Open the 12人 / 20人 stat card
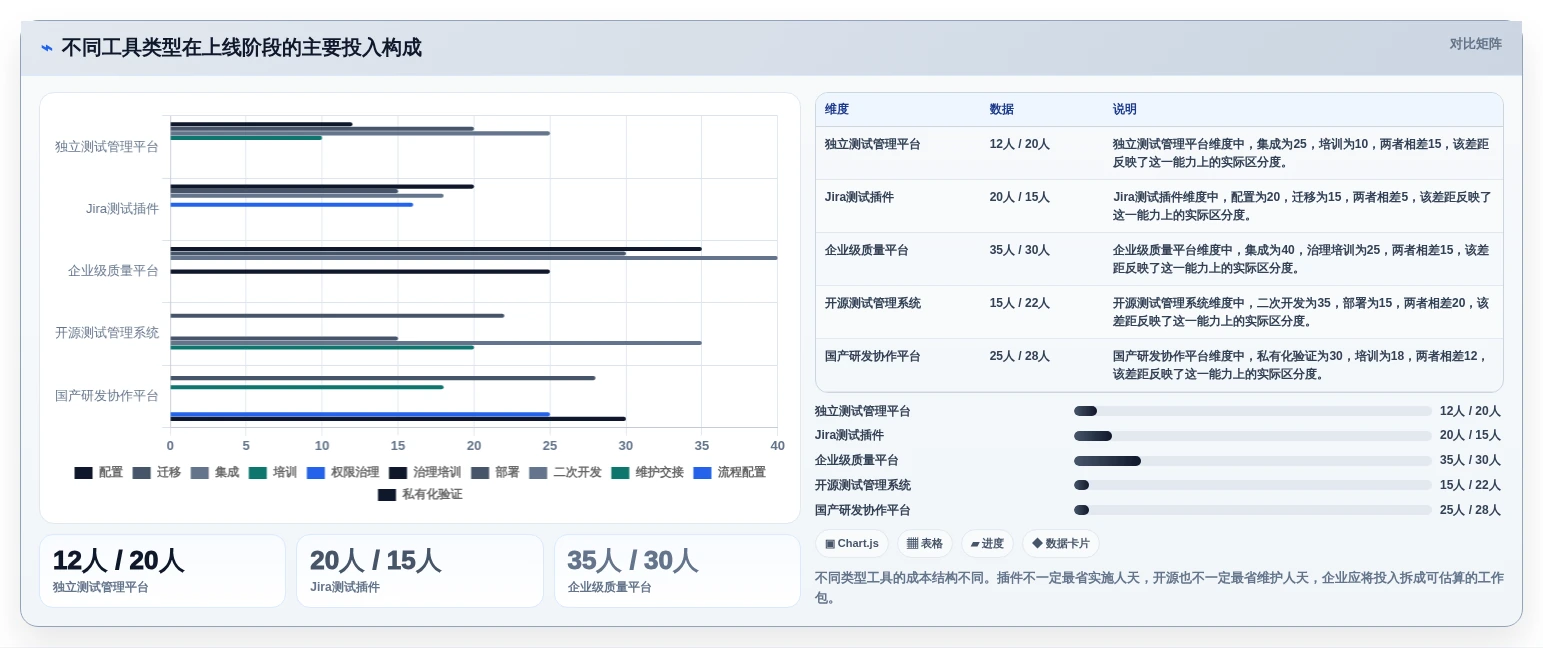 (x=162, y=571)
